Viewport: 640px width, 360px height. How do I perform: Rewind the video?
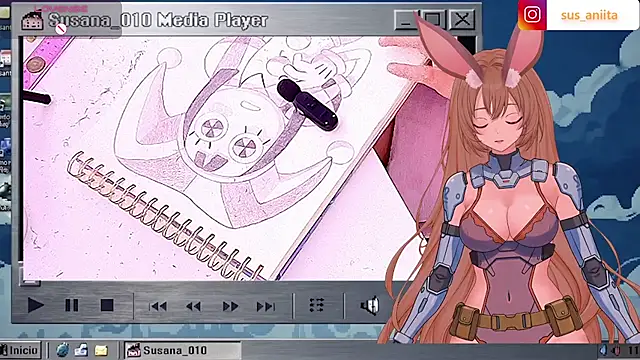(x=193, y=306)
